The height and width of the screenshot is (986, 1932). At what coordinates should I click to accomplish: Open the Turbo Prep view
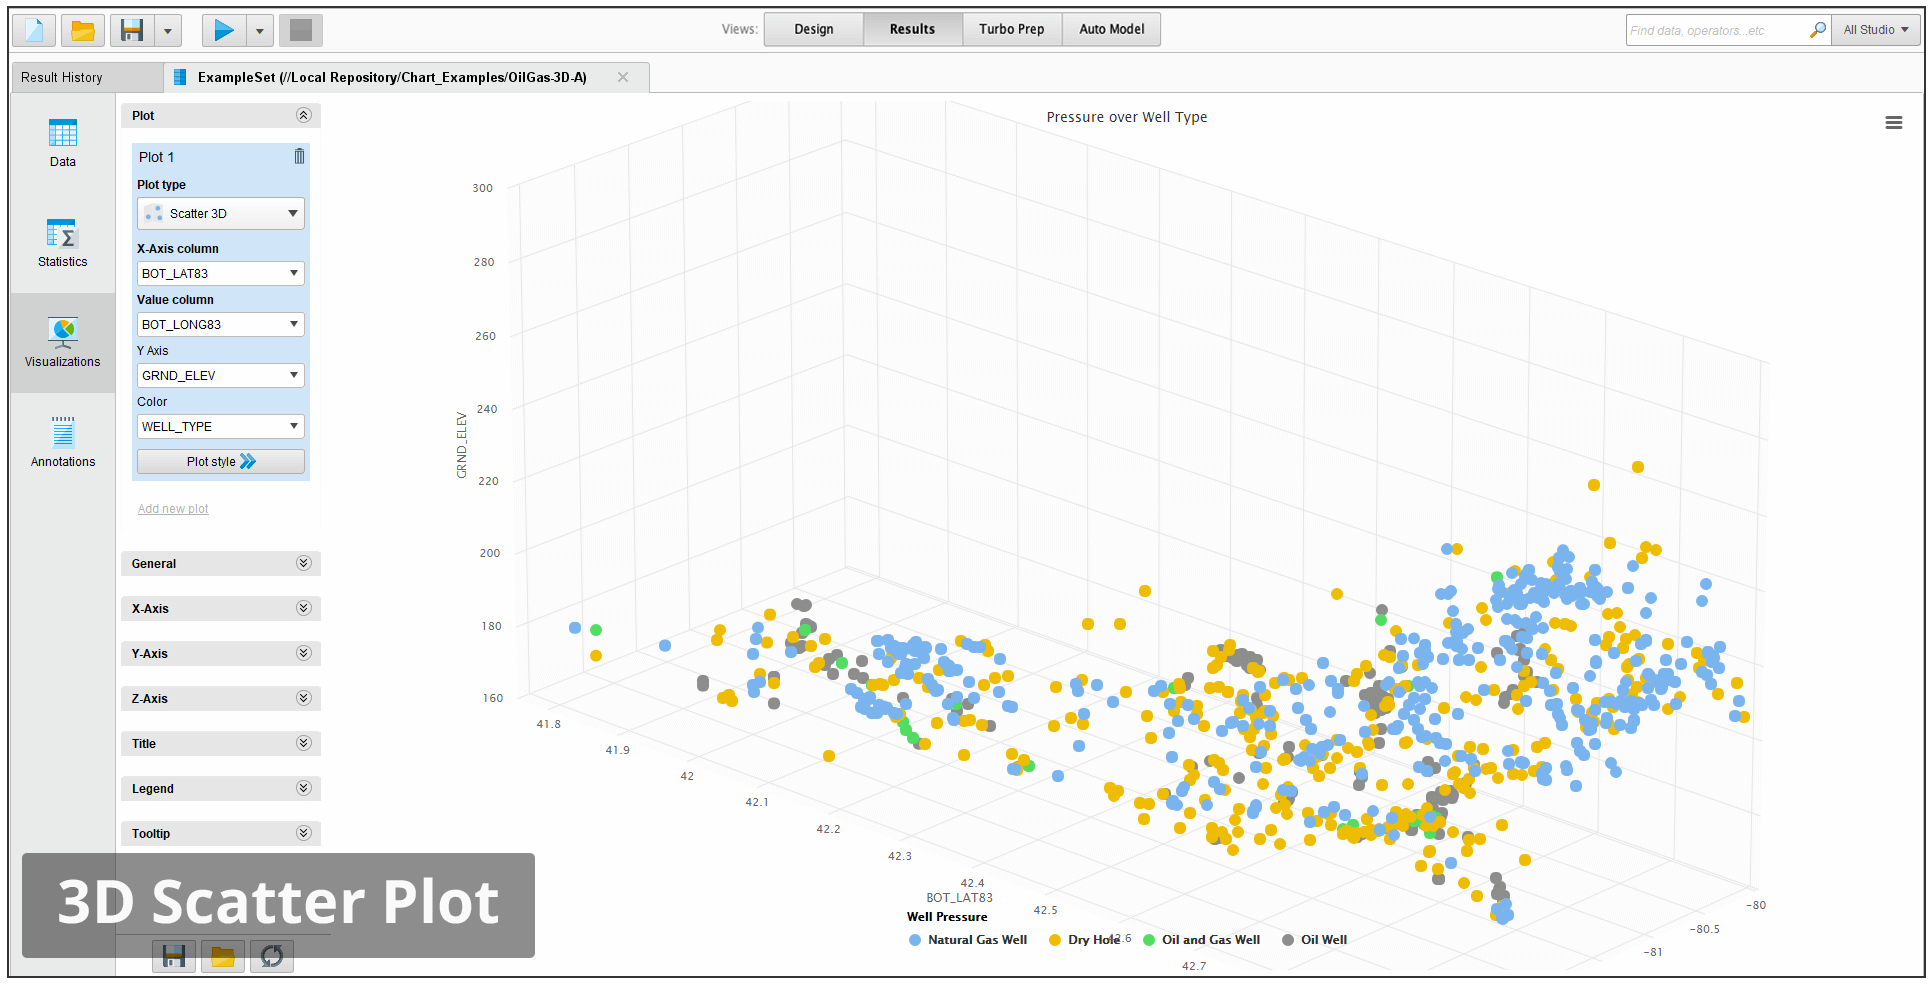[x=1011, y=29]
